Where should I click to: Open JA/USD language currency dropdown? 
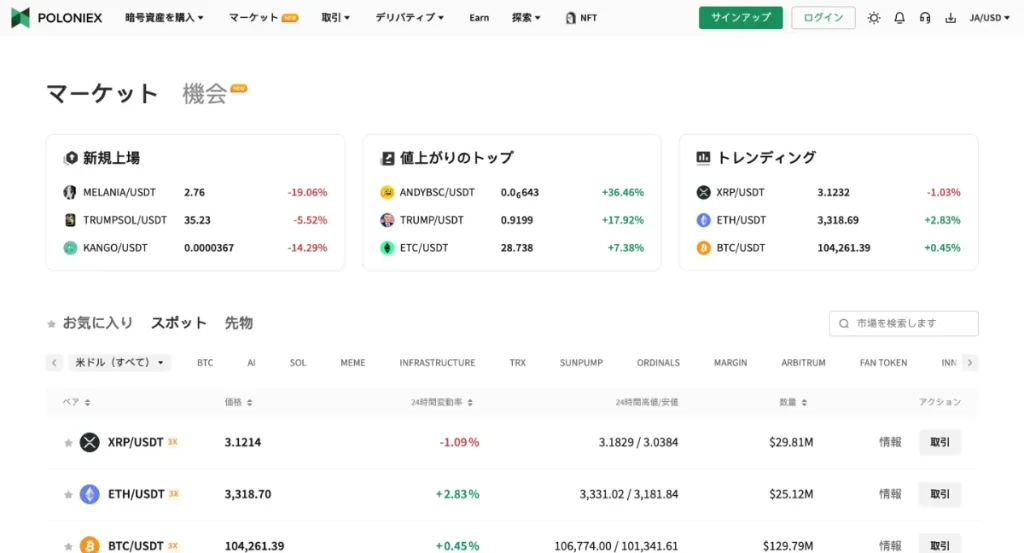989,18
